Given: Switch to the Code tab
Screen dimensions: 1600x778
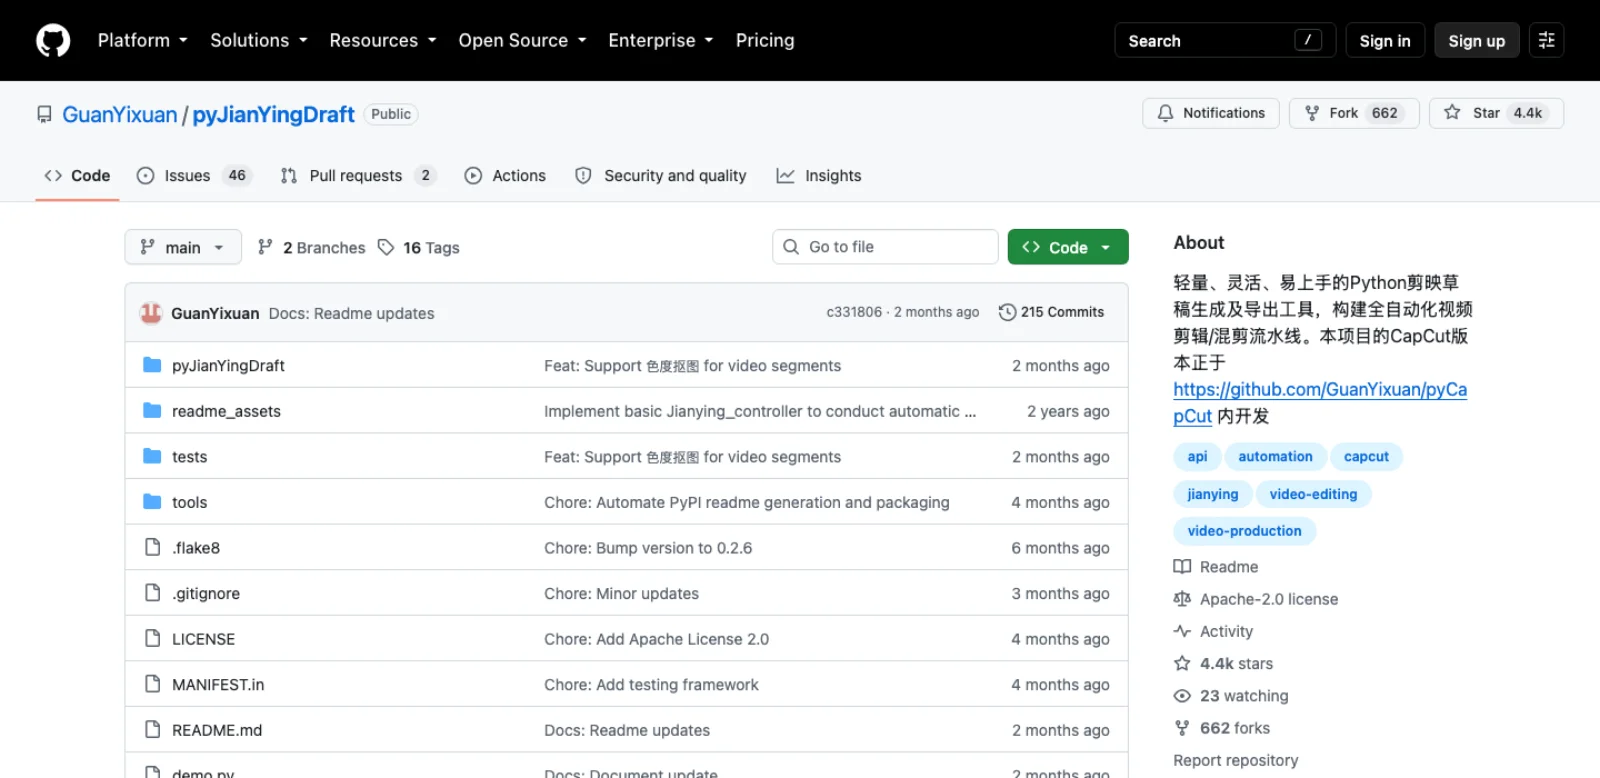Looking at the screenshot, I should tap(77, 176).
